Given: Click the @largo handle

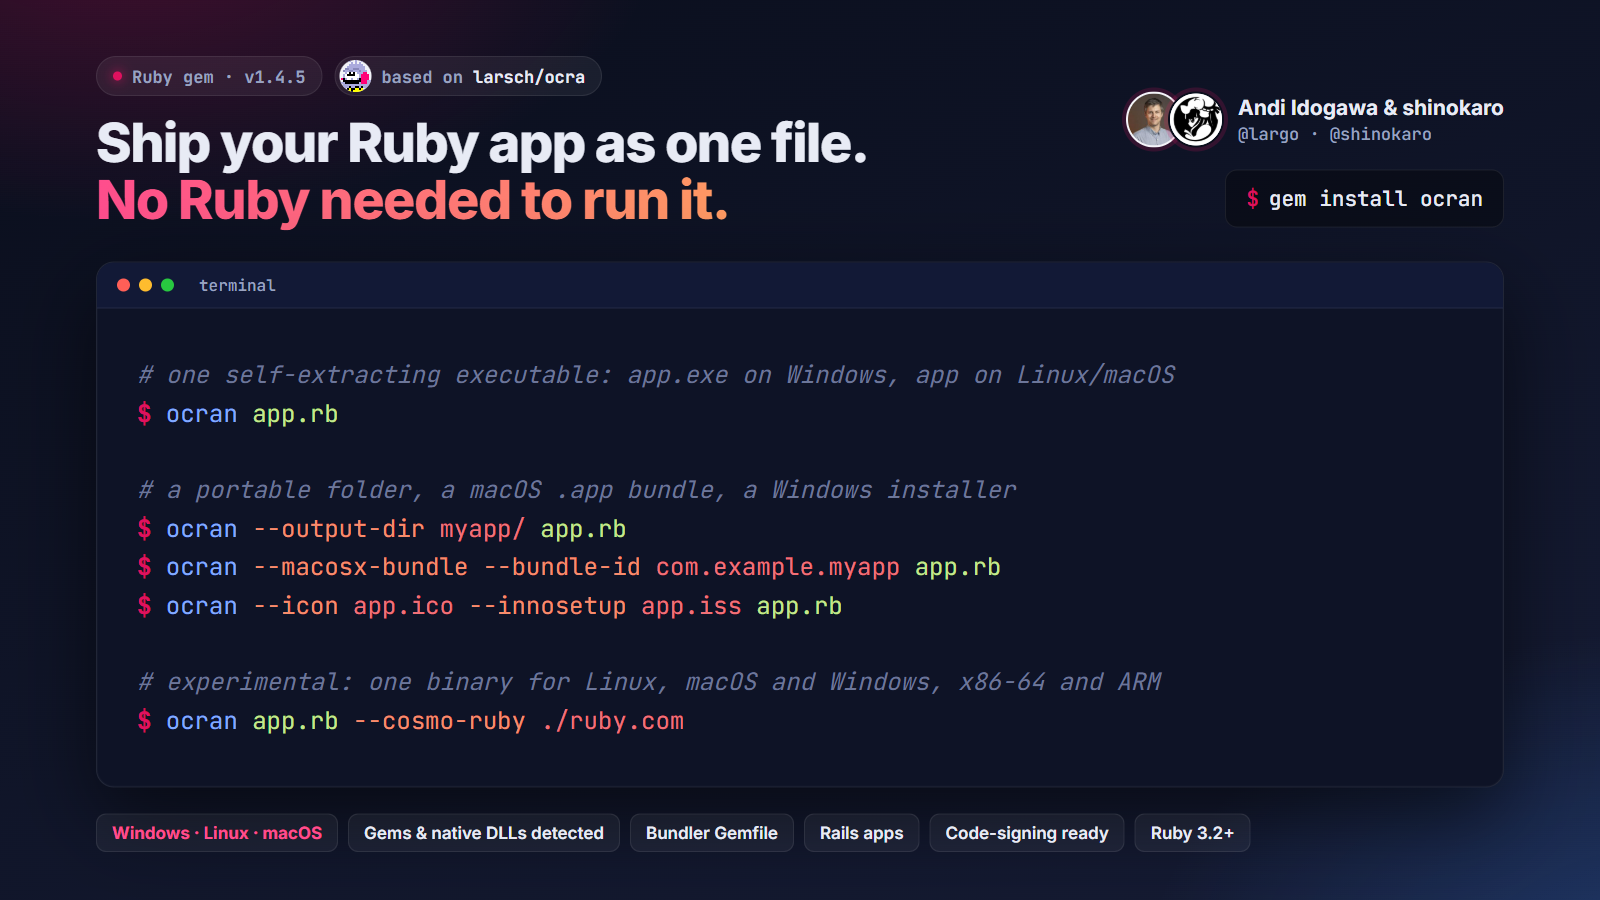Looking at the screenshot, I should [1268, 134].
